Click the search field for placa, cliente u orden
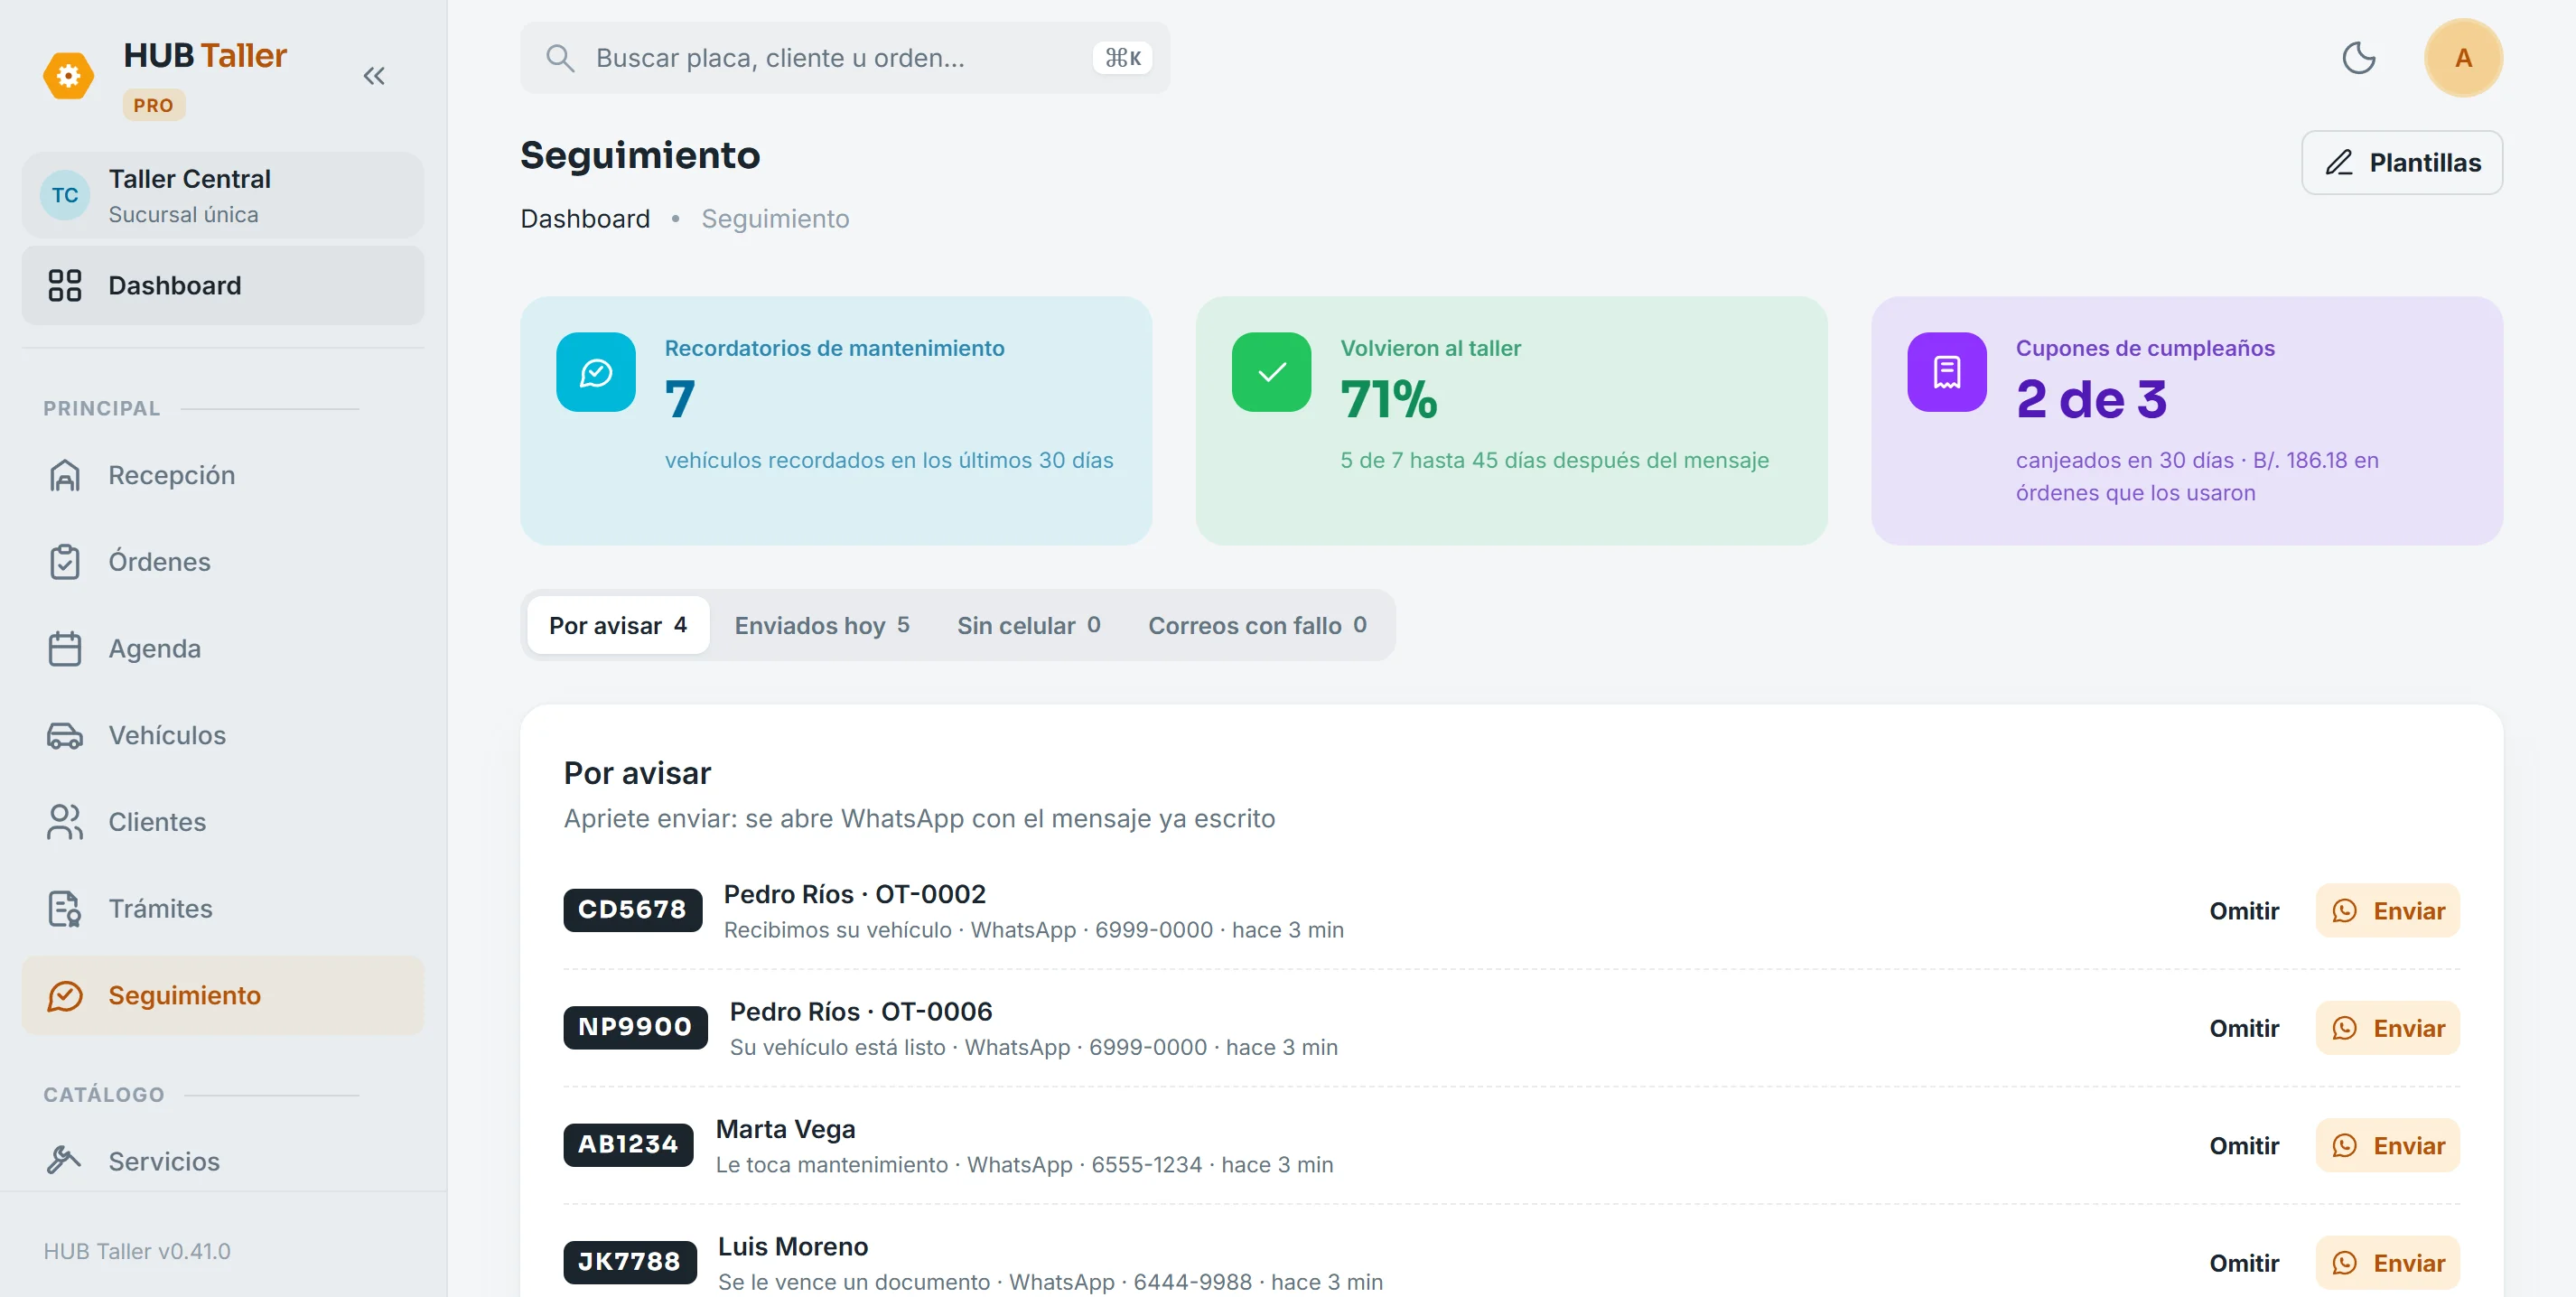This screenshot has width=2576, height=1297. 845,58
